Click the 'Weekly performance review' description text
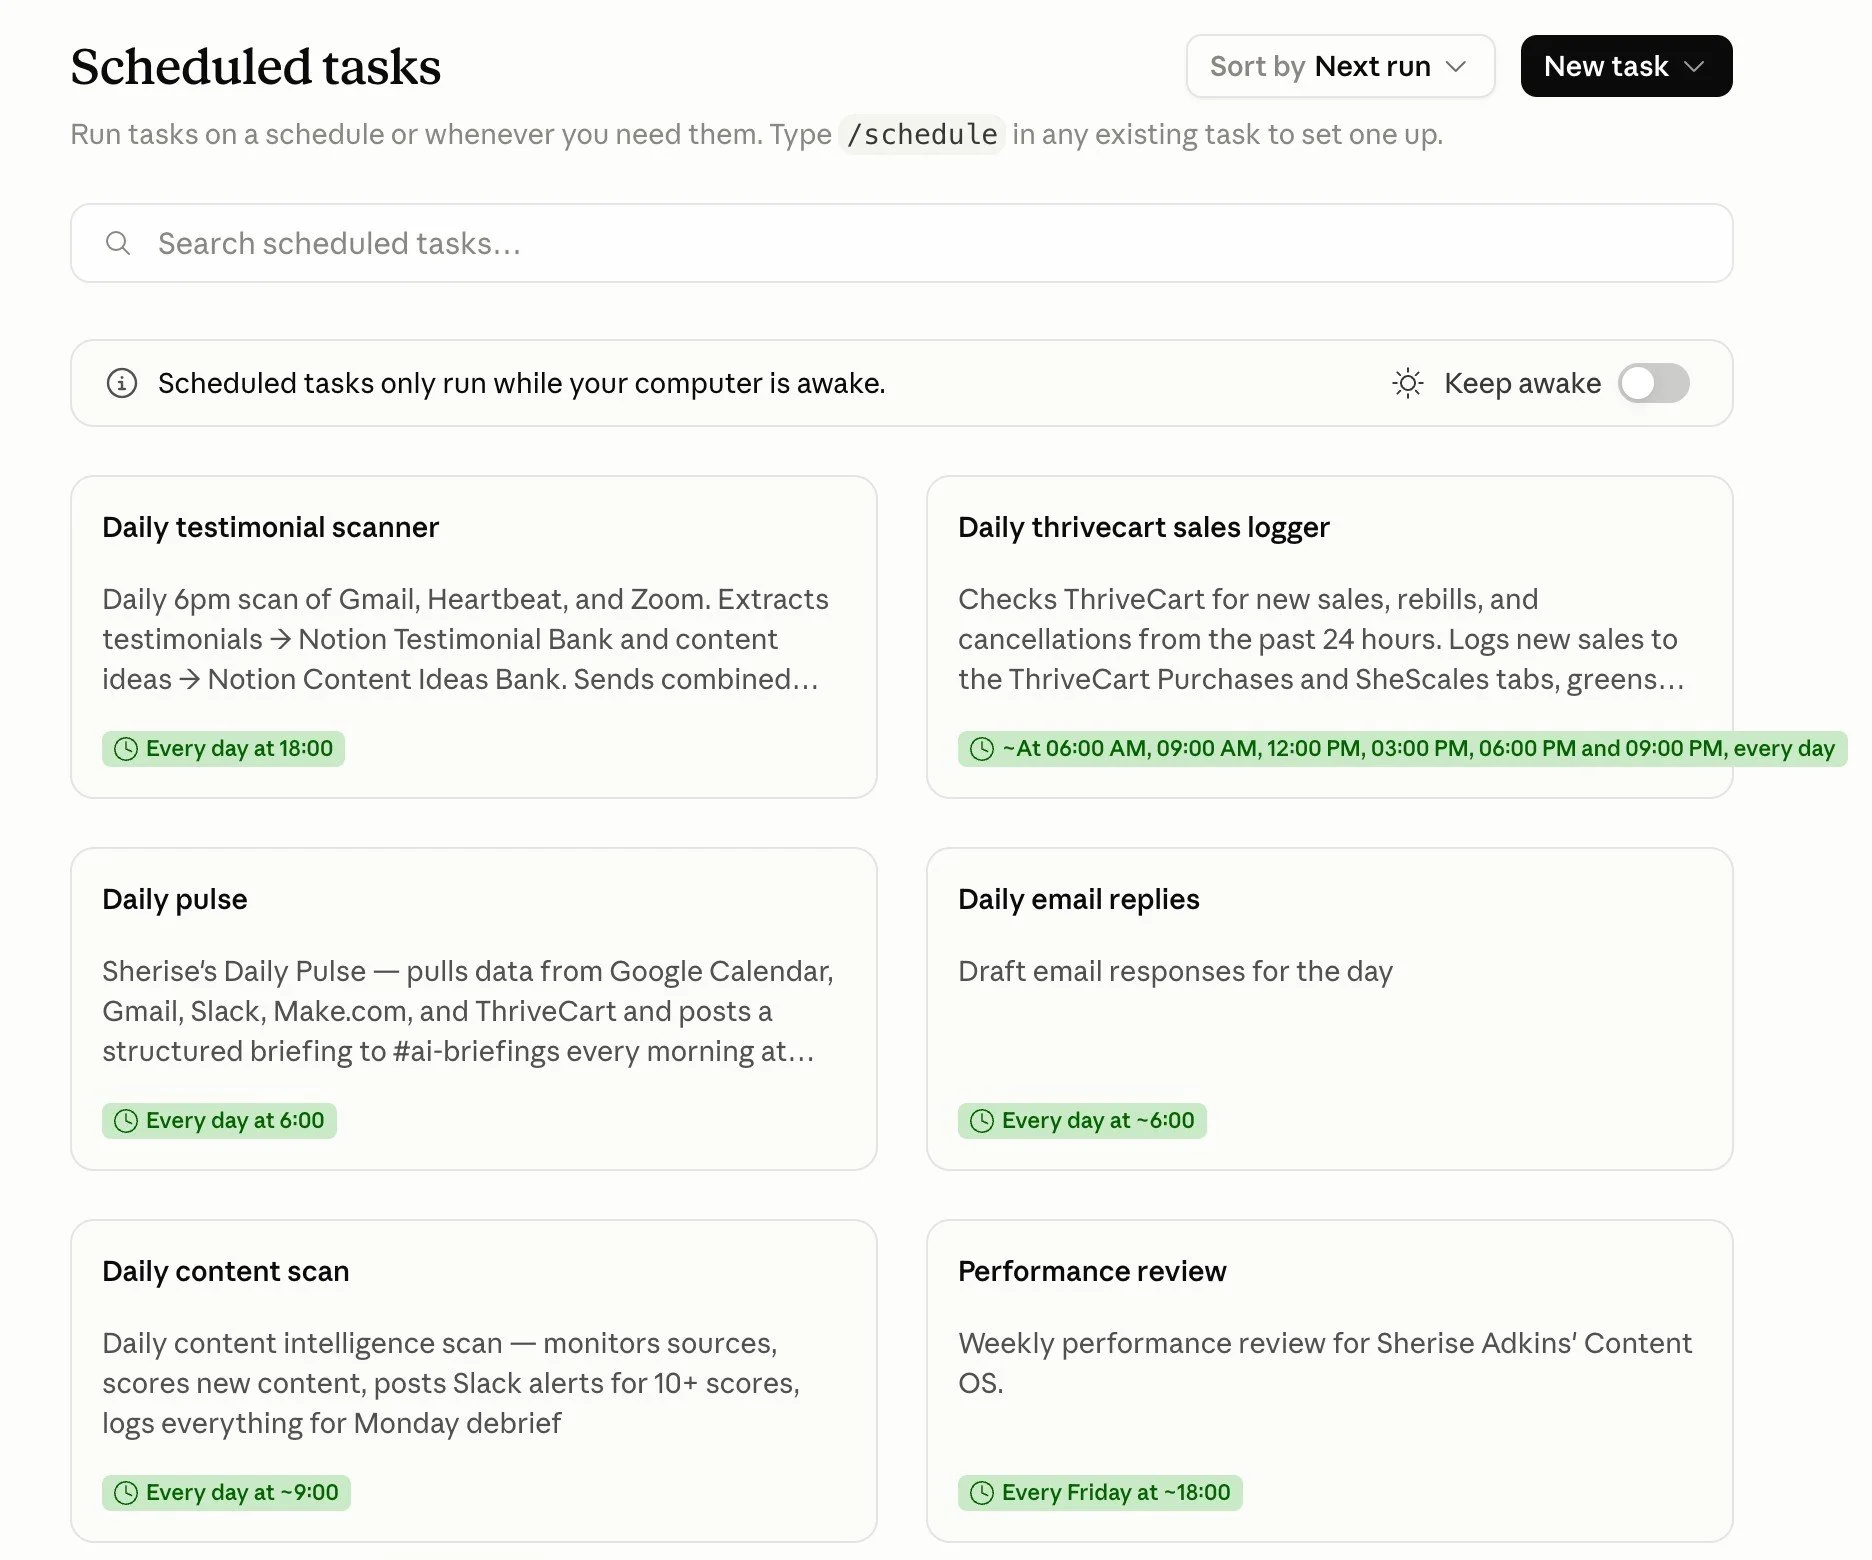This screenshot has width=1872, height=1560. click(1325, 1363)
